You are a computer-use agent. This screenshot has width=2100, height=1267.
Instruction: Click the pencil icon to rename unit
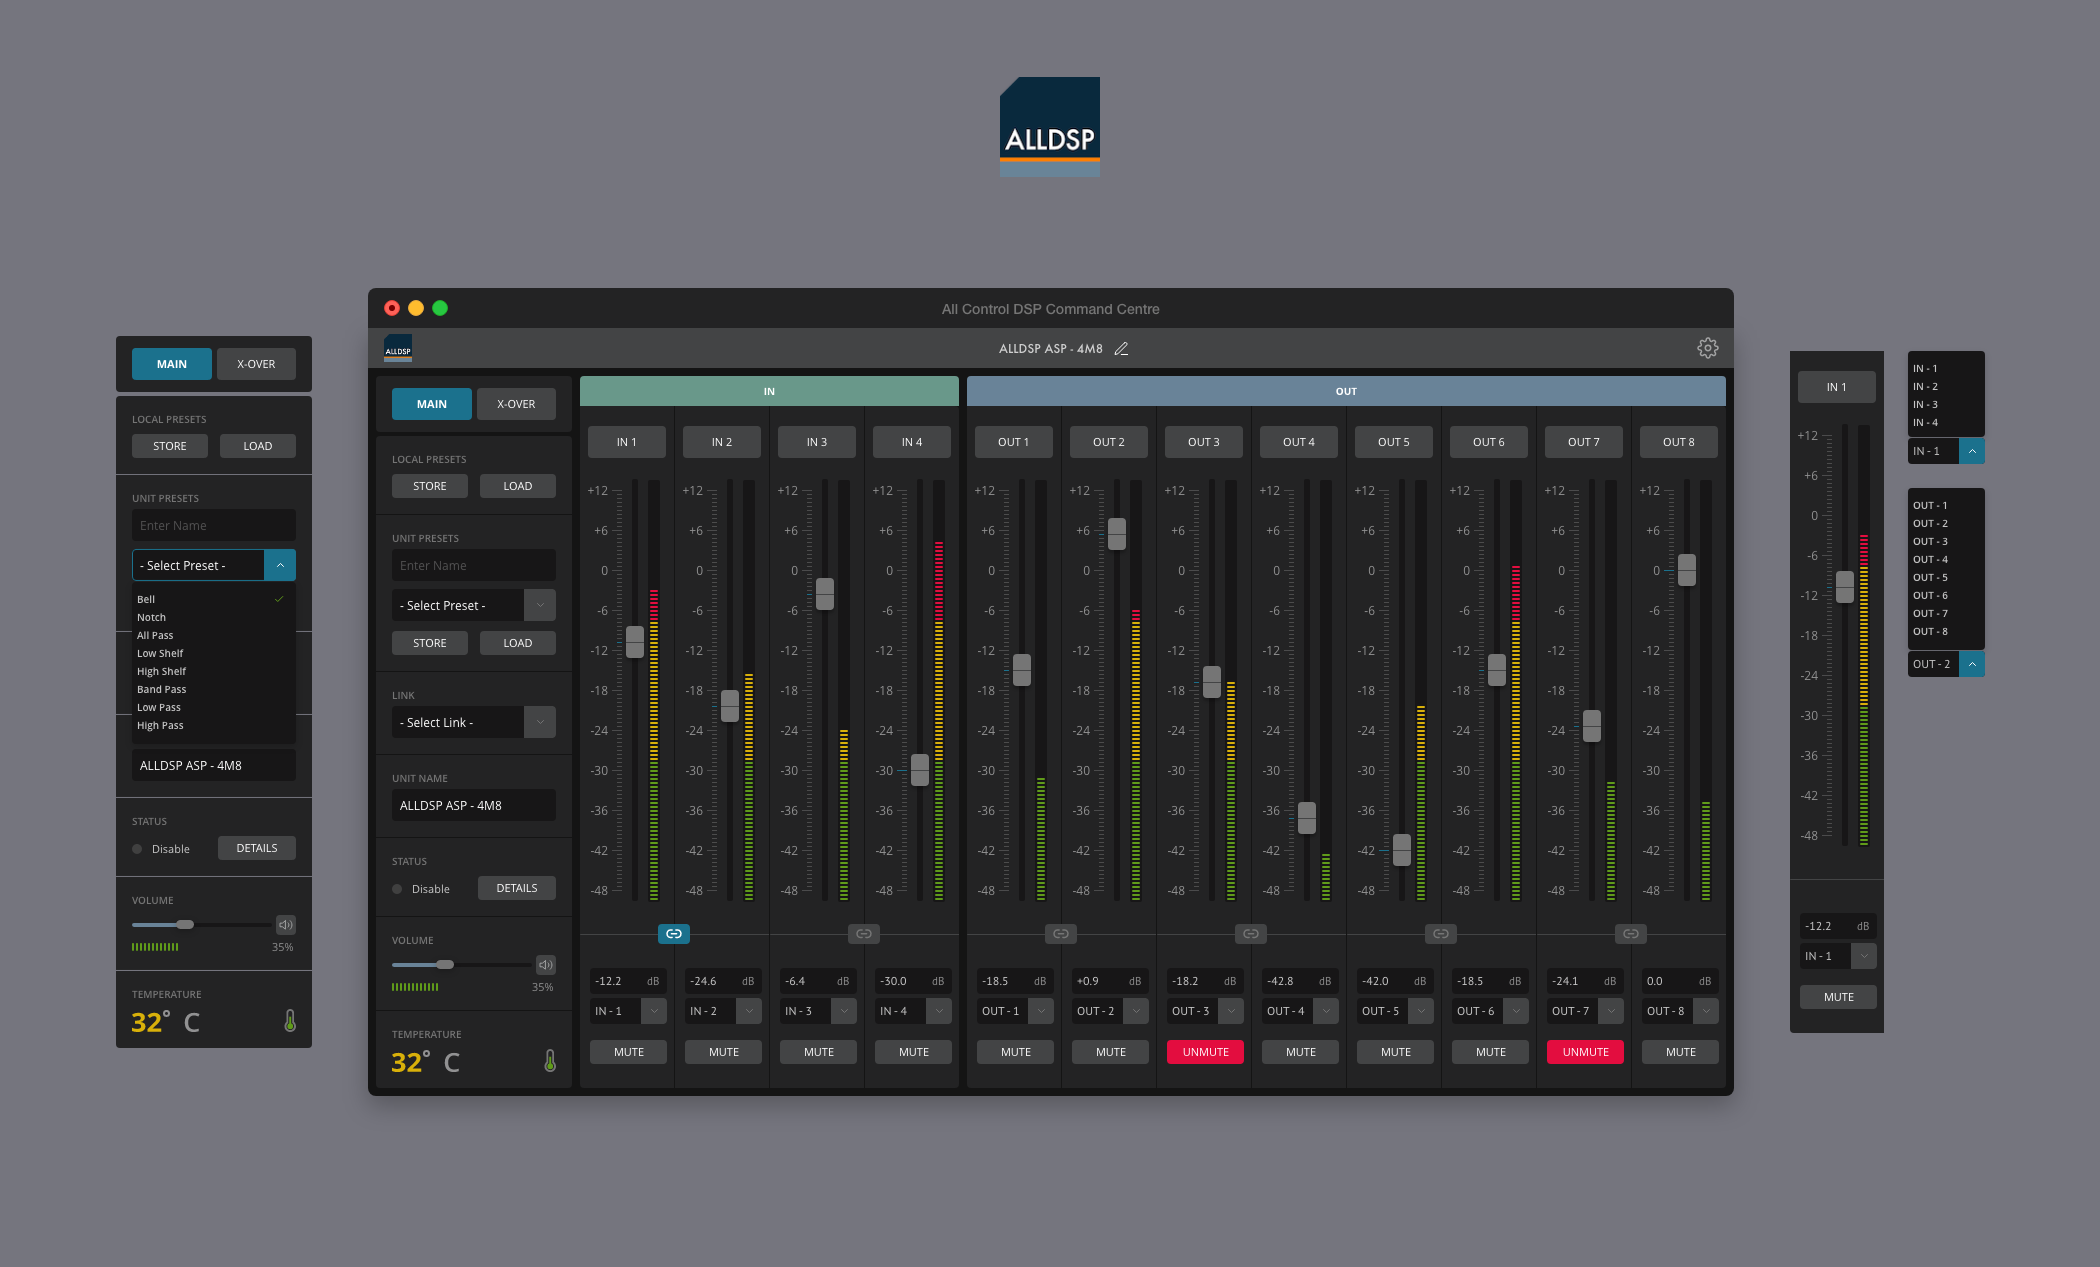(1121, 349)
